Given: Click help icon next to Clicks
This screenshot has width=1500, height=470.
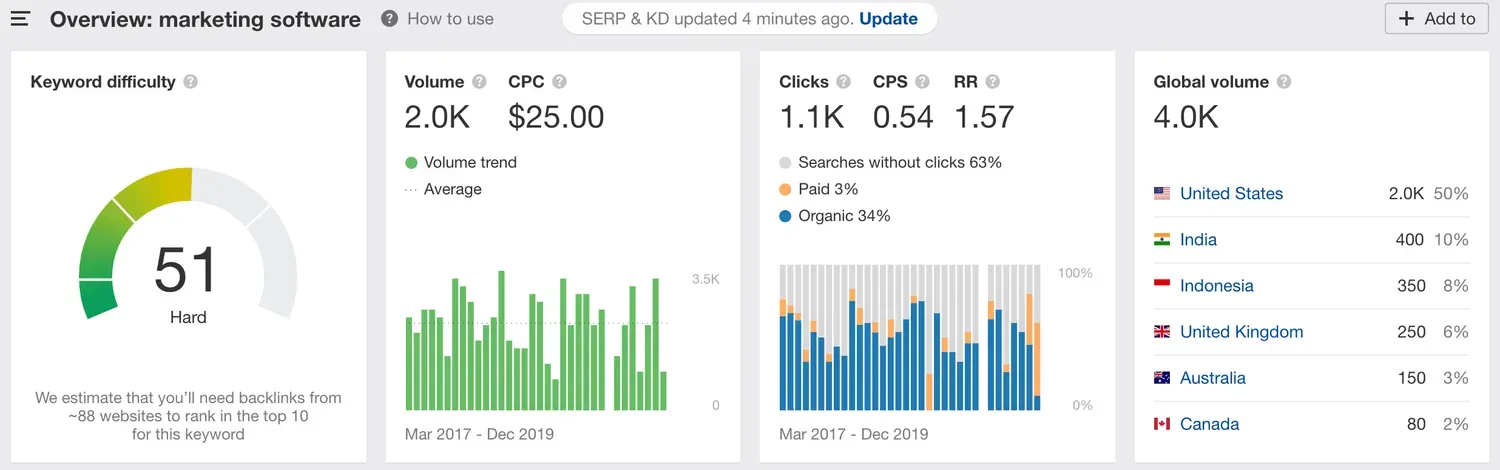Looking at the screenshot, I should [844, 82].
